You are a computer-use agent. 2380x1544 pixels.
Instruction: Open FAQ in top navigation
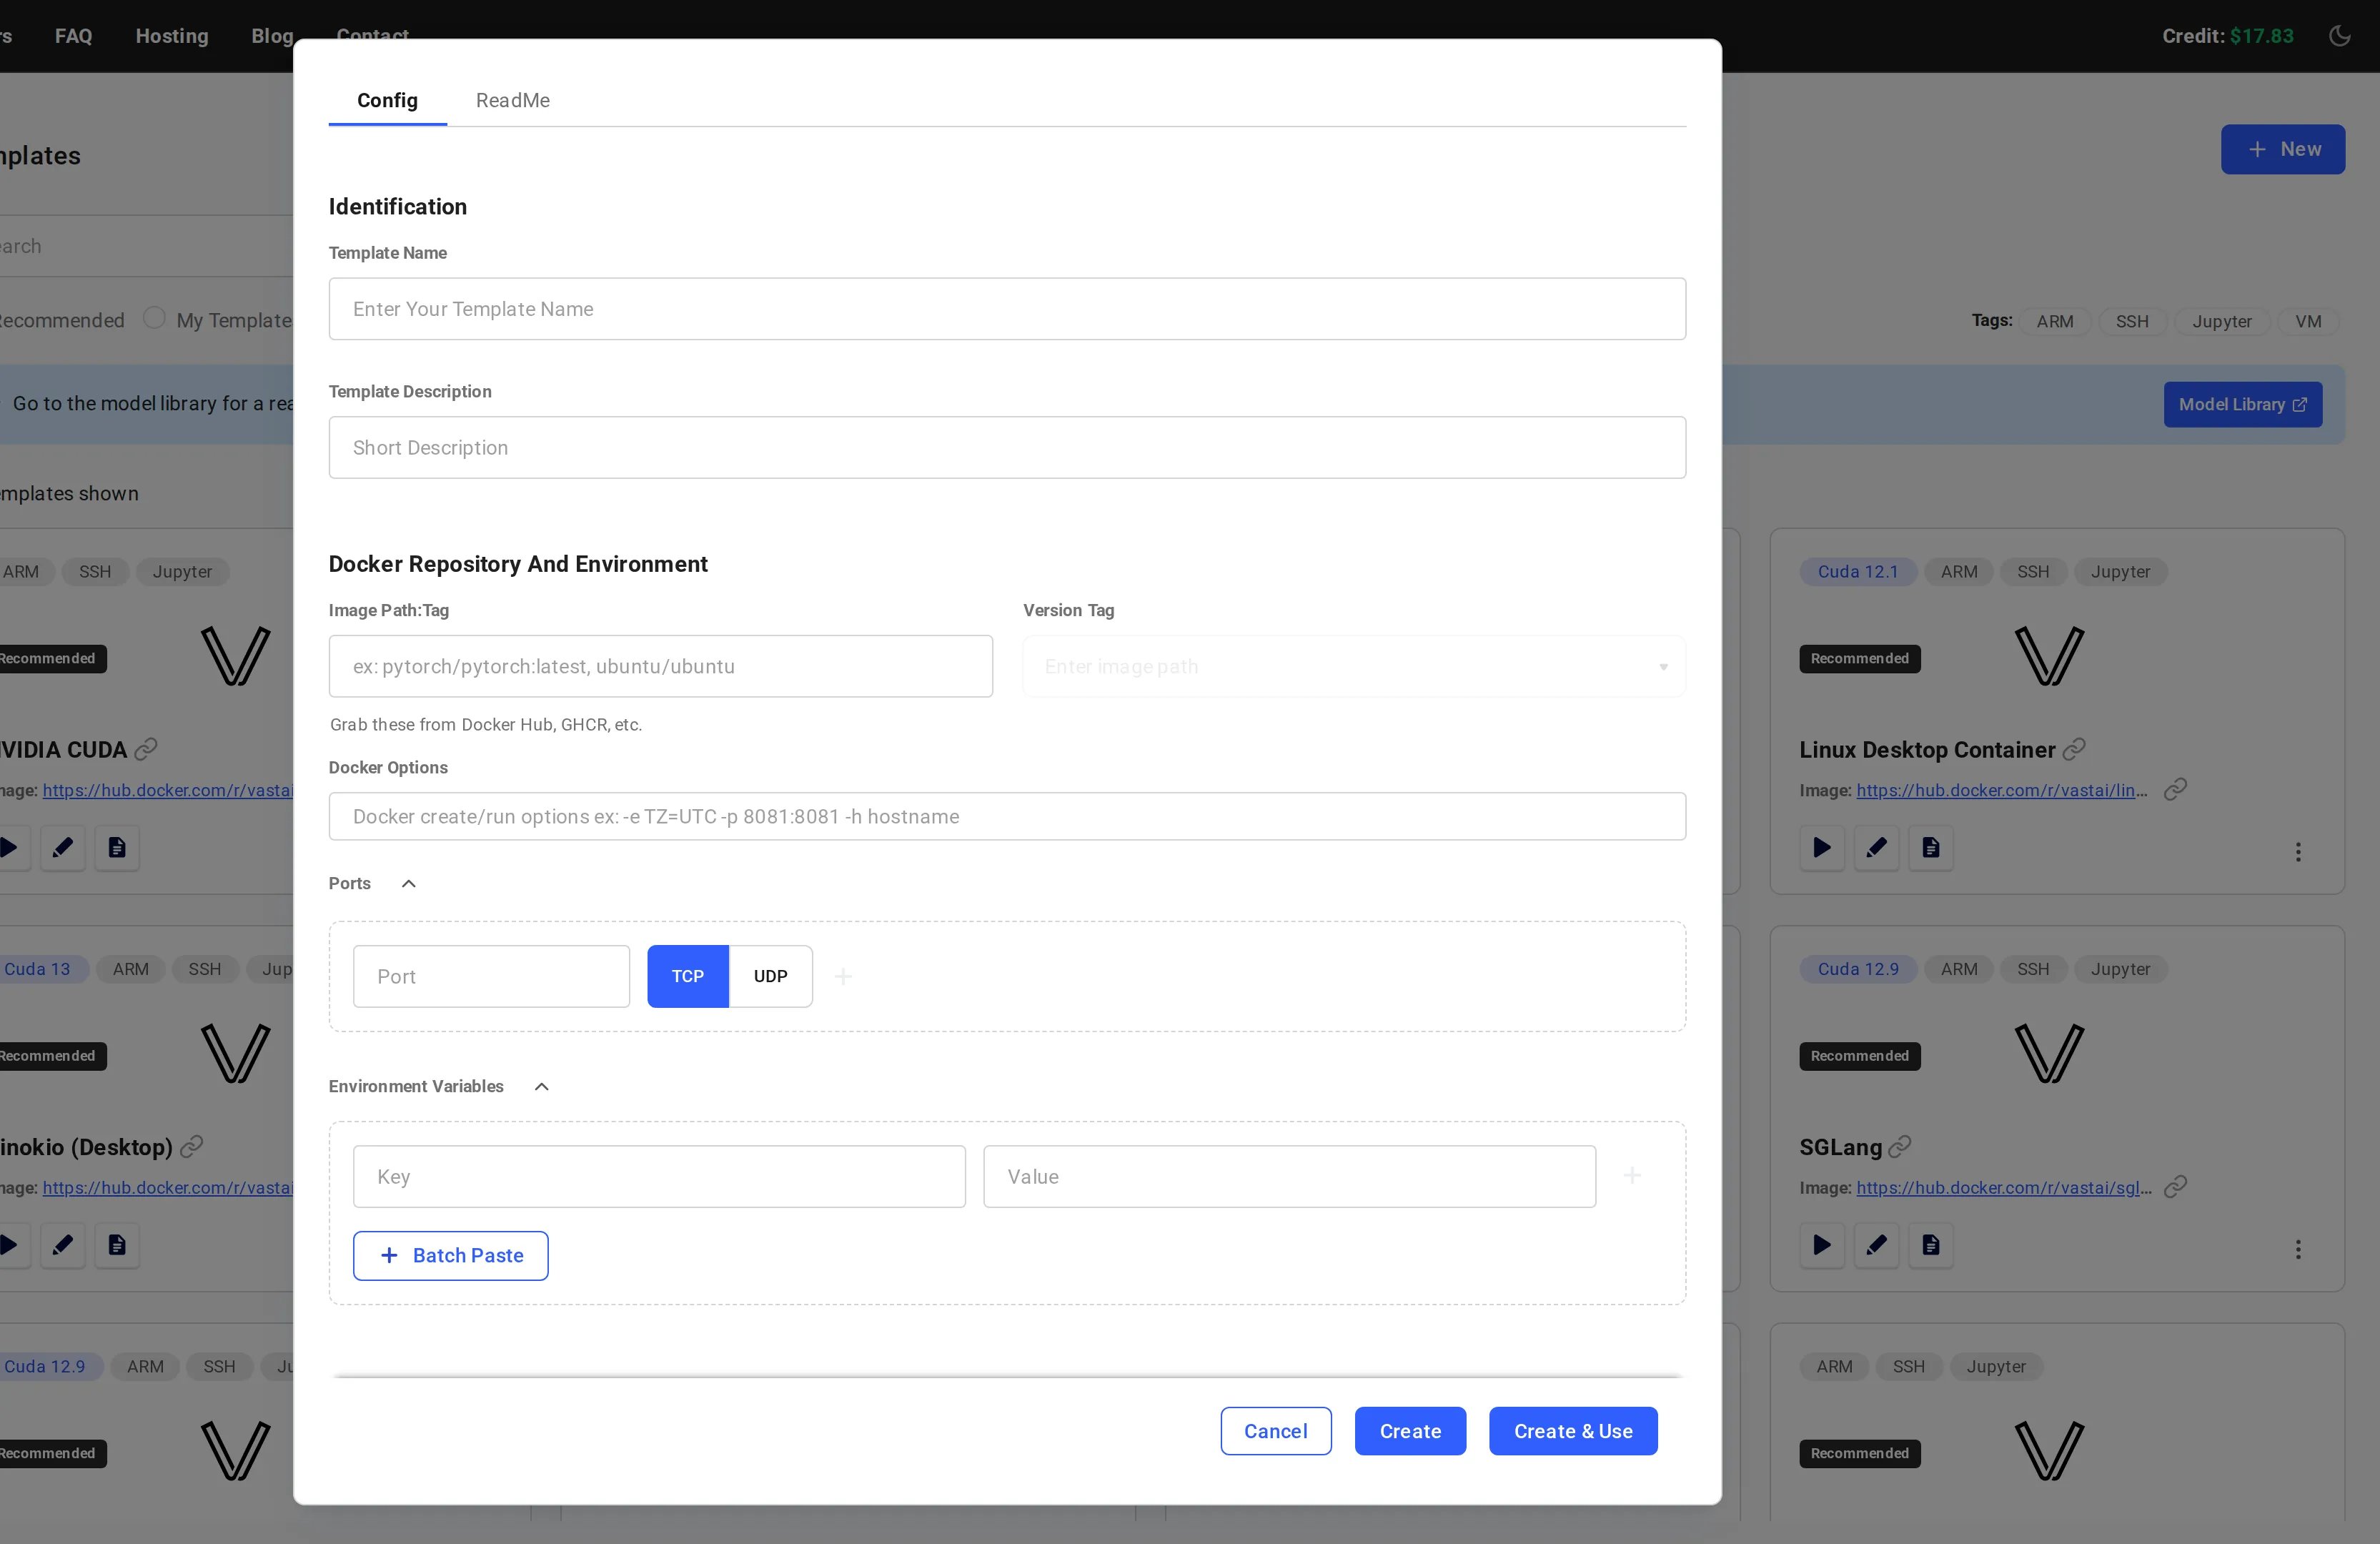click(x=73, y=36)
